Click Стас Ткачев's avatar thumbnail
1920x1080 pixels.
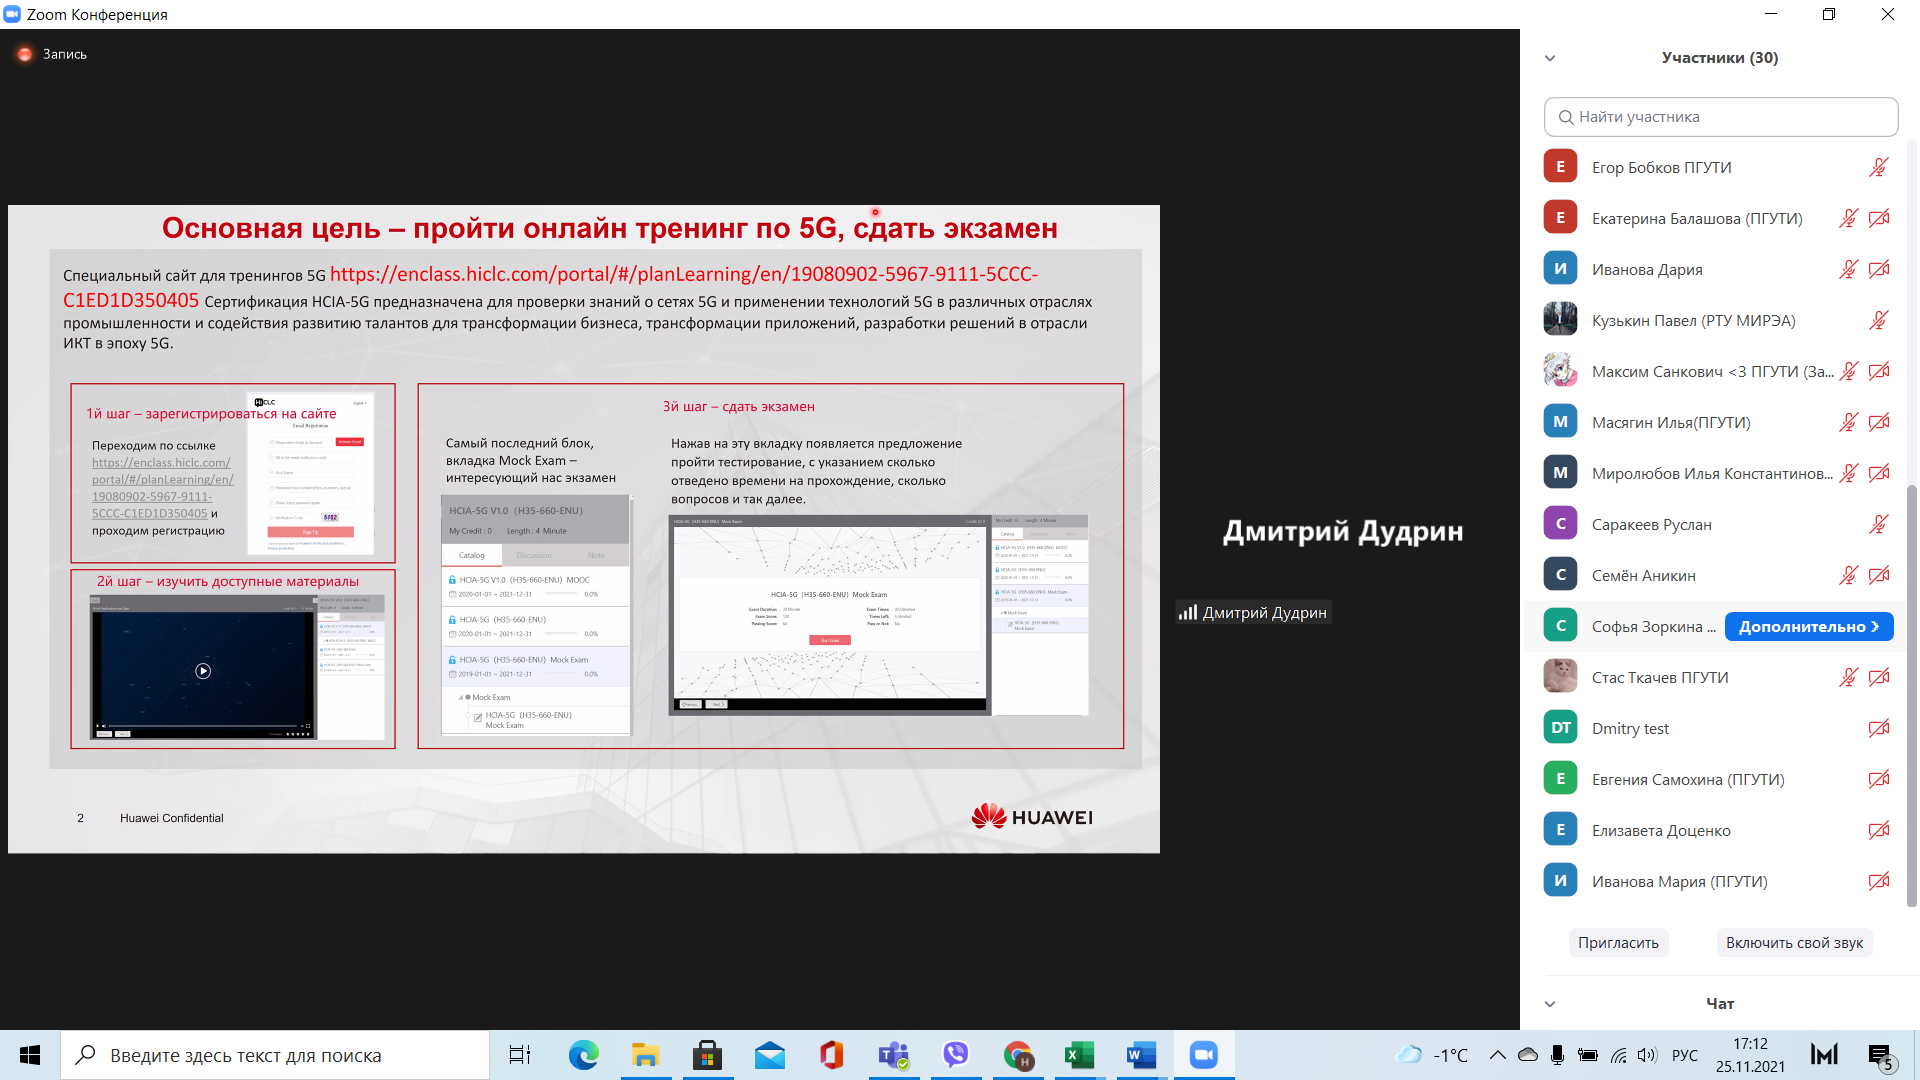coord(1560,677)
